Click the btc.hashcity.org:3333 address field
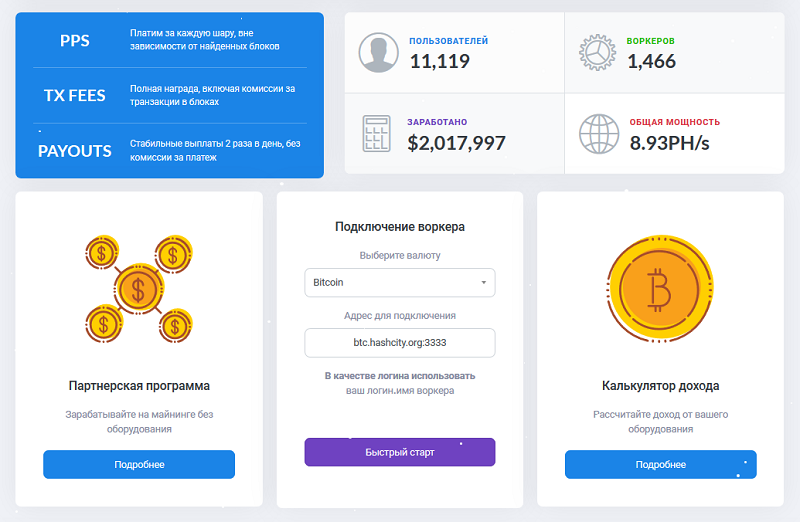 tap(399, 343)
